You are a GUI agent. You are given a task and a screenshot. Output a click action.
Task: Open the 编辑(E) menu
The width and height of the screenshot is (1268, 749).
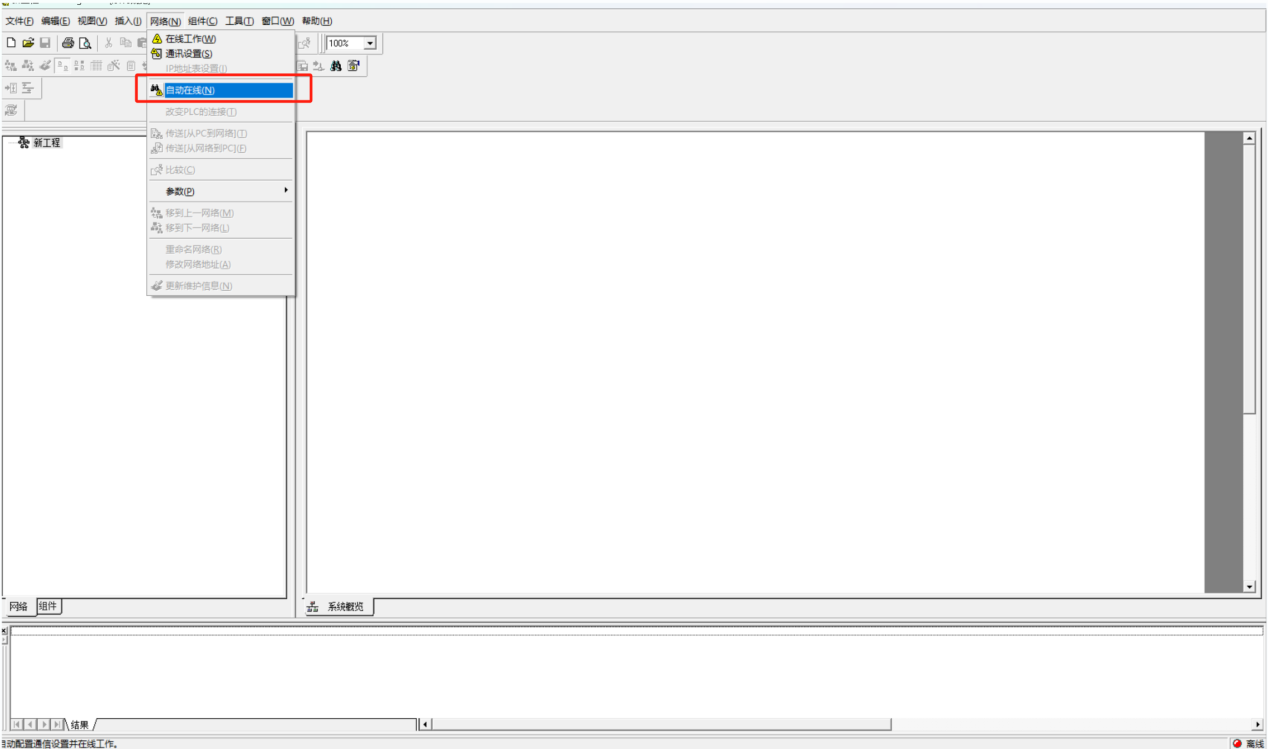tap(56, 21)
